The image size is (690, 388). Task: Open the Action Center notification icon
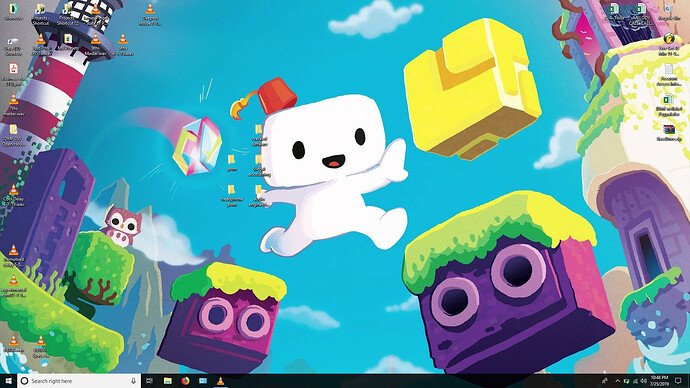coord(678,381)
